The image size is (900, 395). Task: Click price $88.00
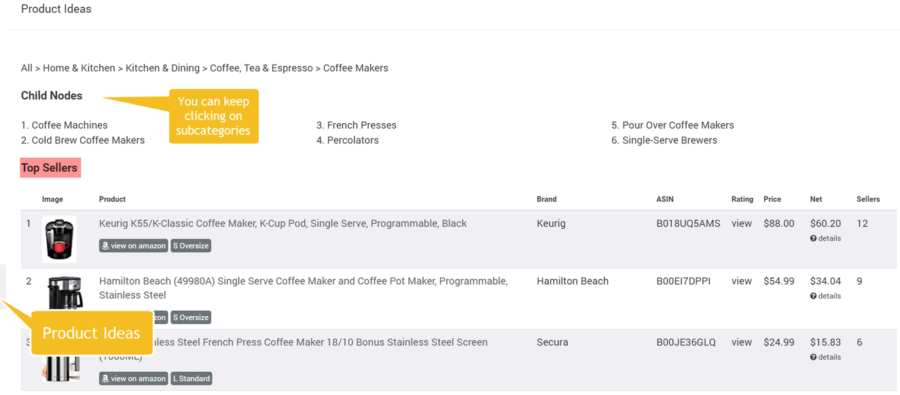coord(779,223)
